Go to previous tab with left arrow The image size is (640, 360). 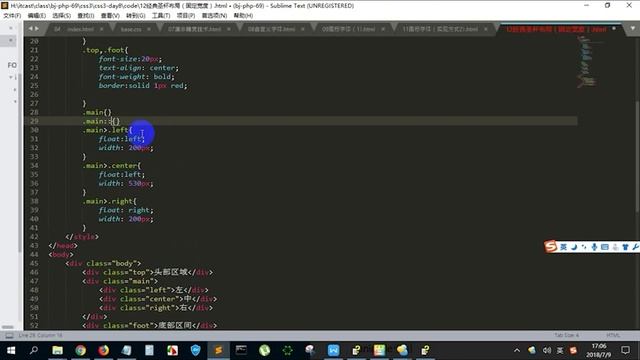tap(30, 29)
